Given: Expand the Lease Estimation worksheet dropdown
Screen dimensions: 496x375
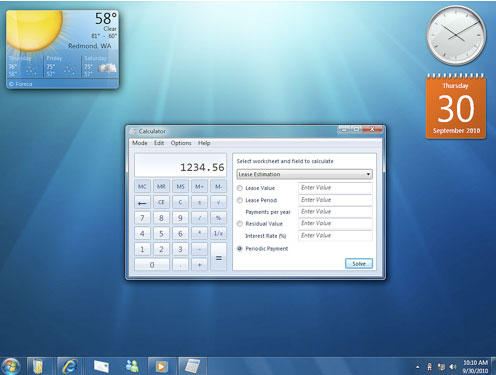Looking at the screenshot, I should [x=304, y=174].
